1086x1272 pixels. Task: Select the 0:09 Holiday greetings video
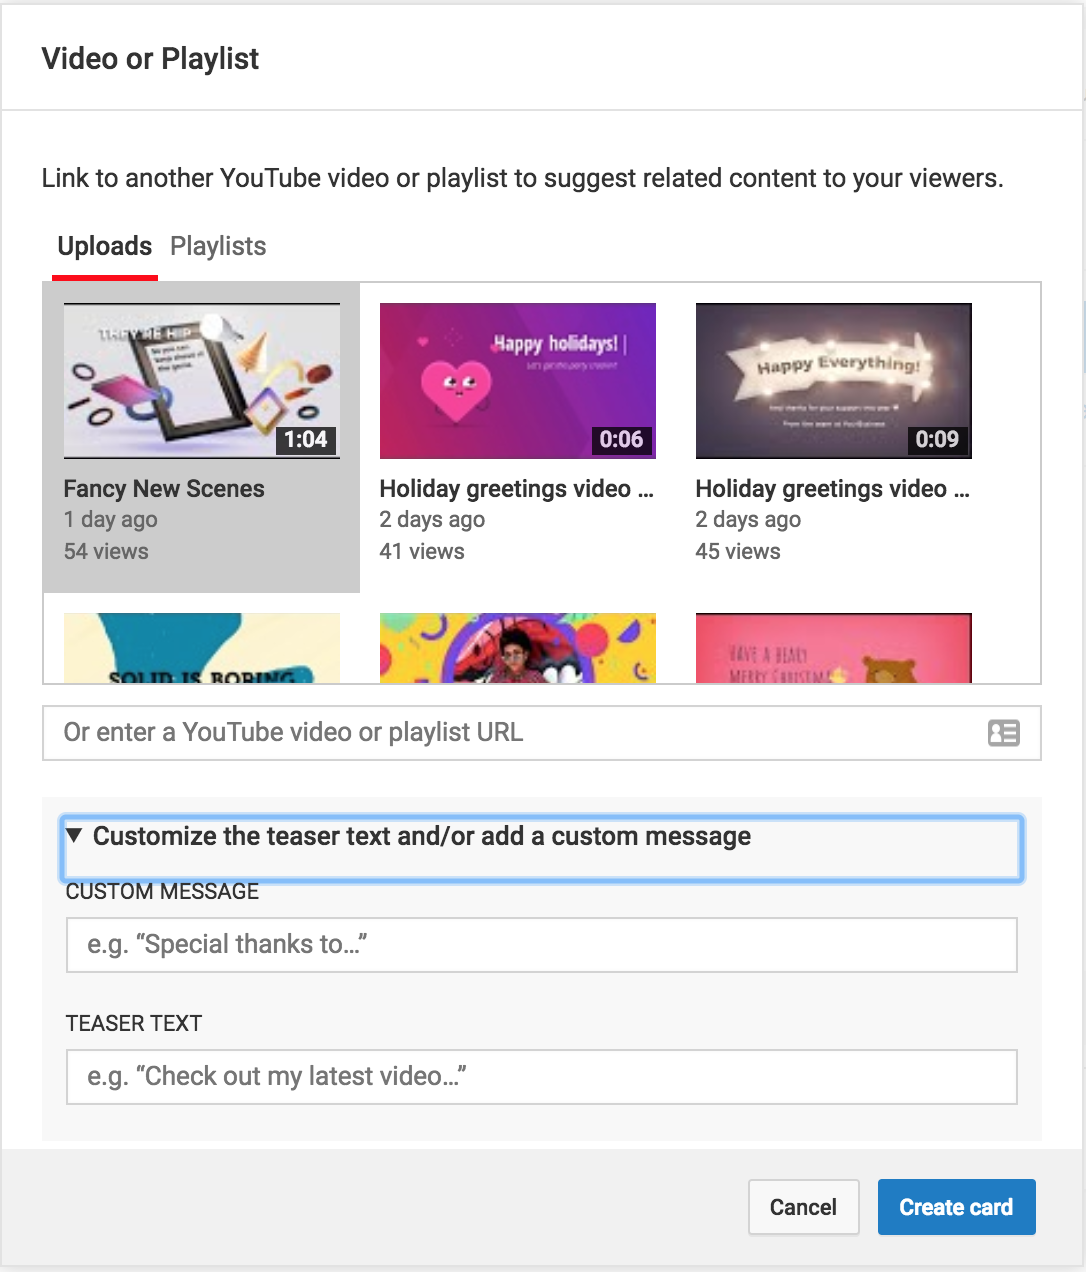[833, 381]
